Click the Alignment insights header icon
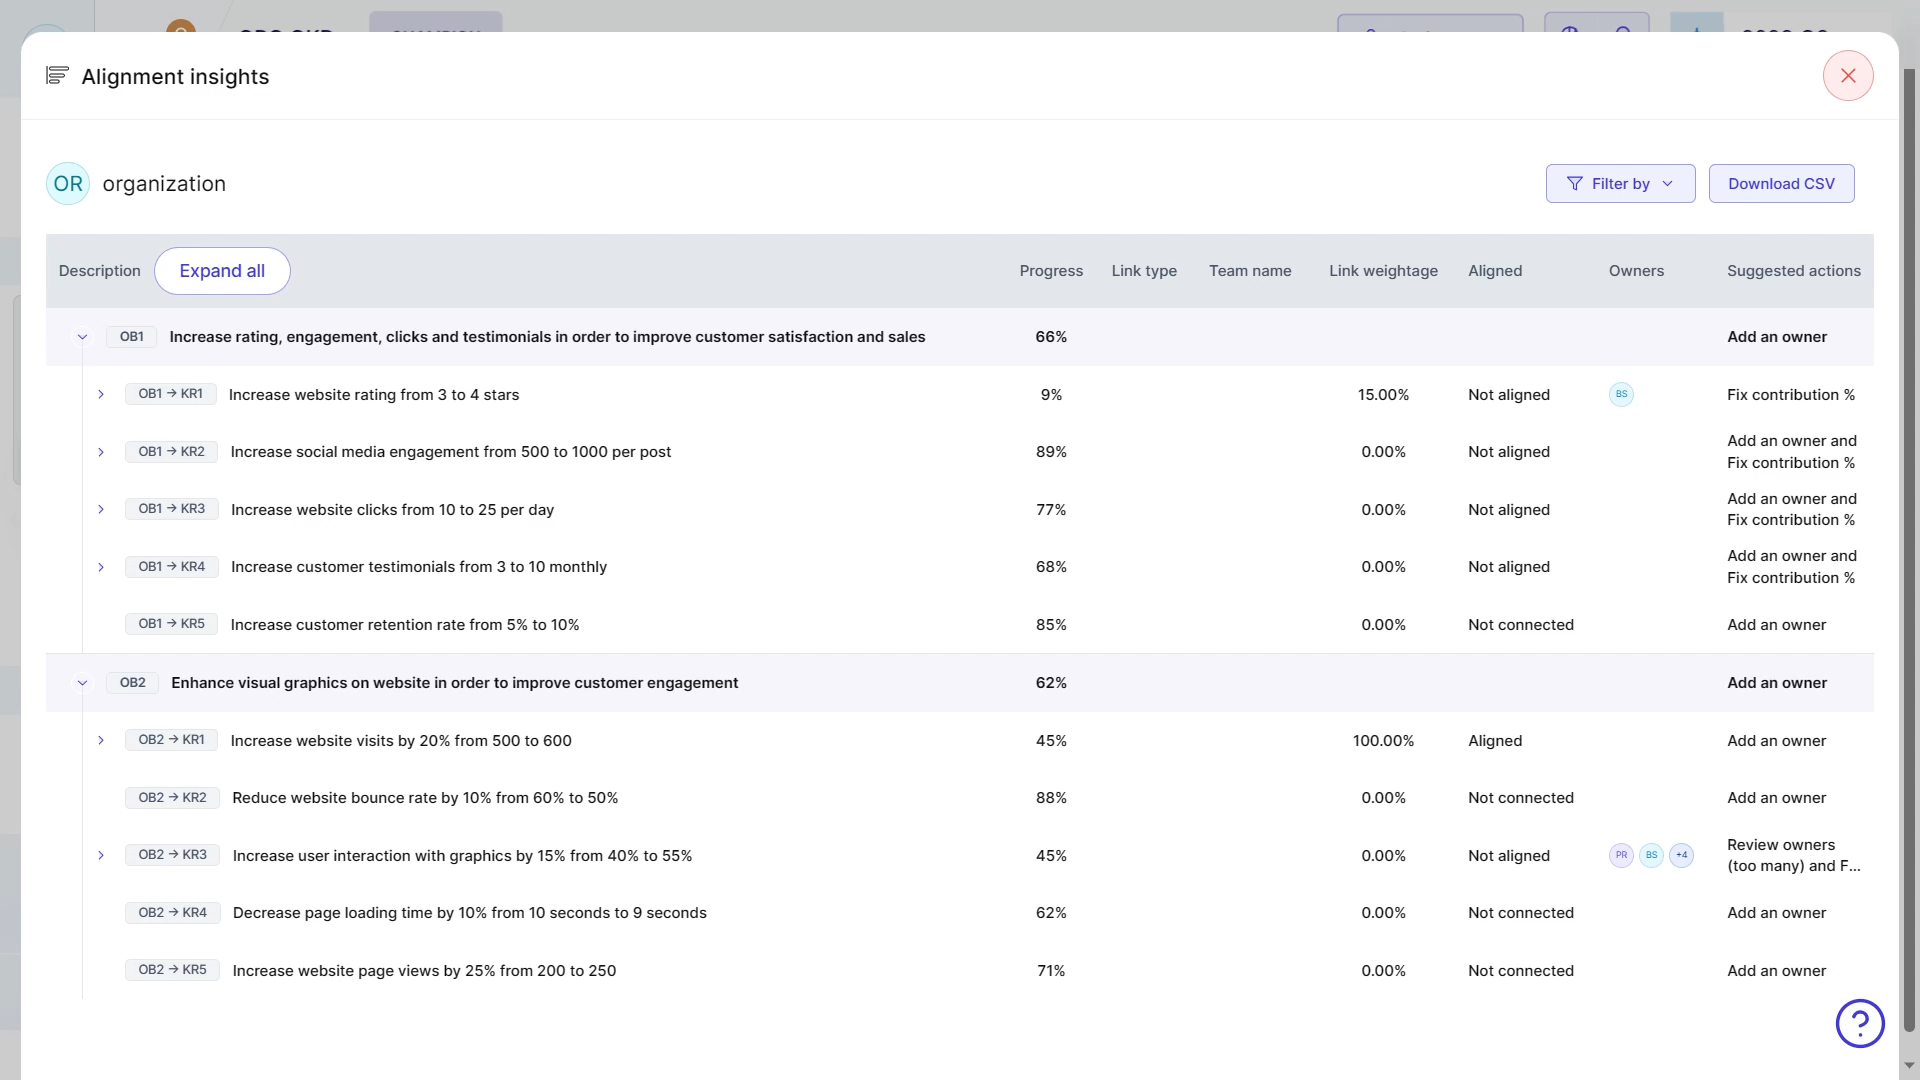This screenshot has width=1920, height=1080. tap(57, 76)
